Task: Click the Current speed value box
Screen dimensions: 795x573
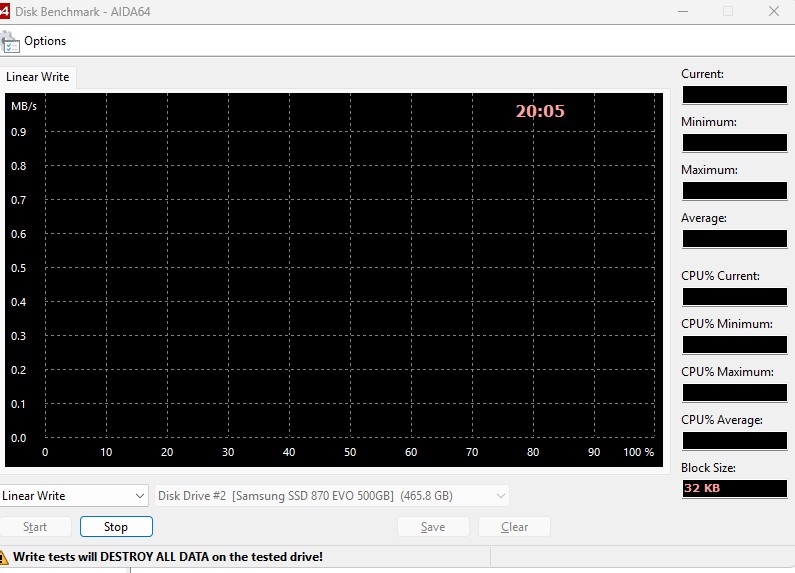Action: click(x=735, y=95)
